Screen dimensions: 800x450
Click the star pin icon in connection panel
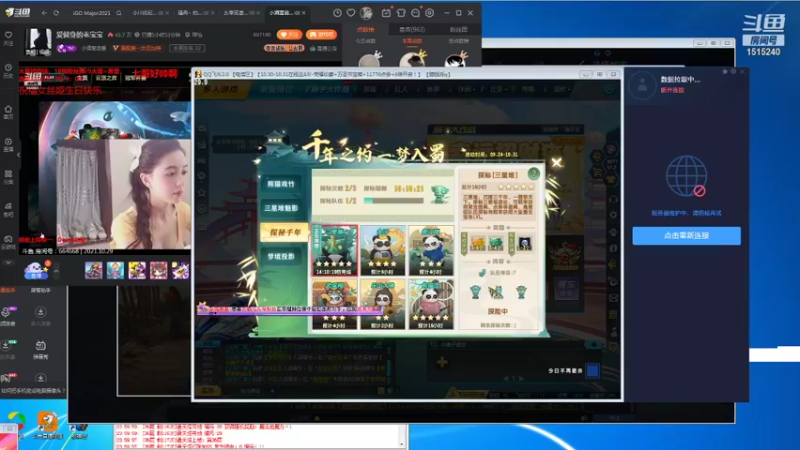point(724,72)
